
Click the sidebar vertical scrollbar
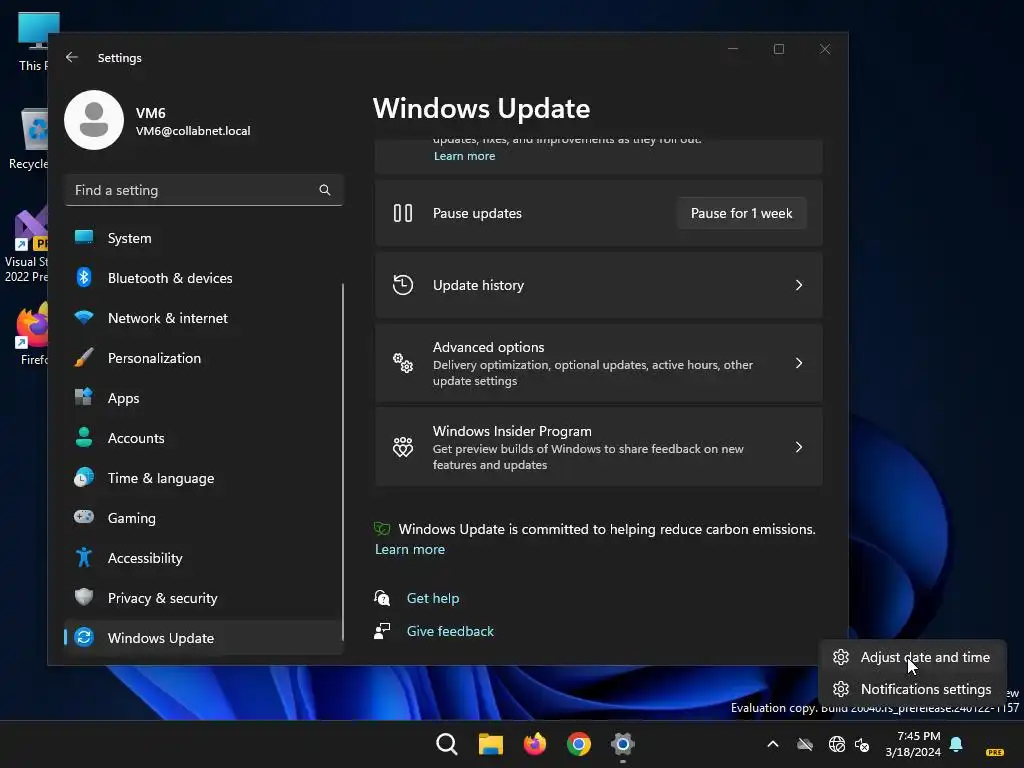tap(343, 462)
